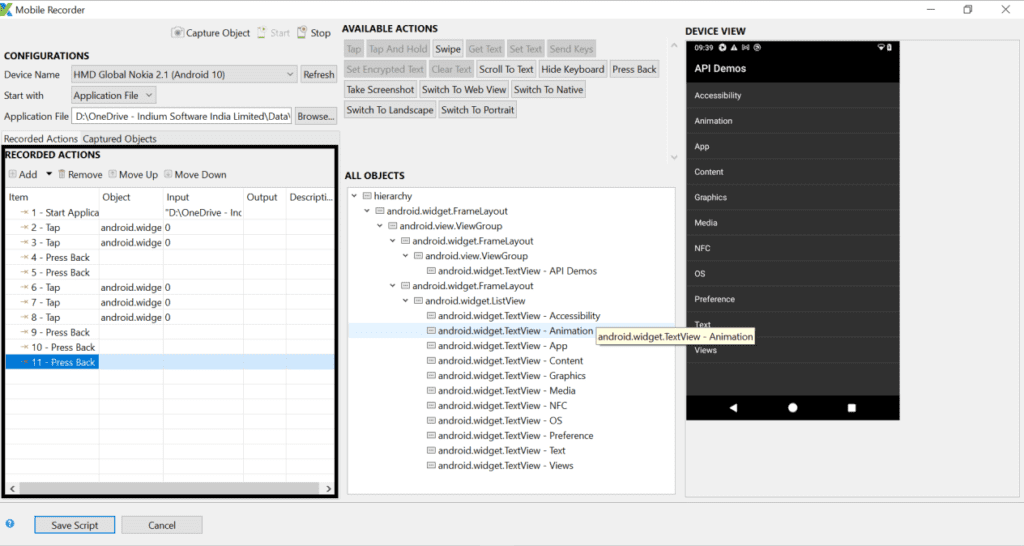The height and width of the screenshot is (546, 1024).
Task: Click the Add action plus icon
Action: [12, 174]
